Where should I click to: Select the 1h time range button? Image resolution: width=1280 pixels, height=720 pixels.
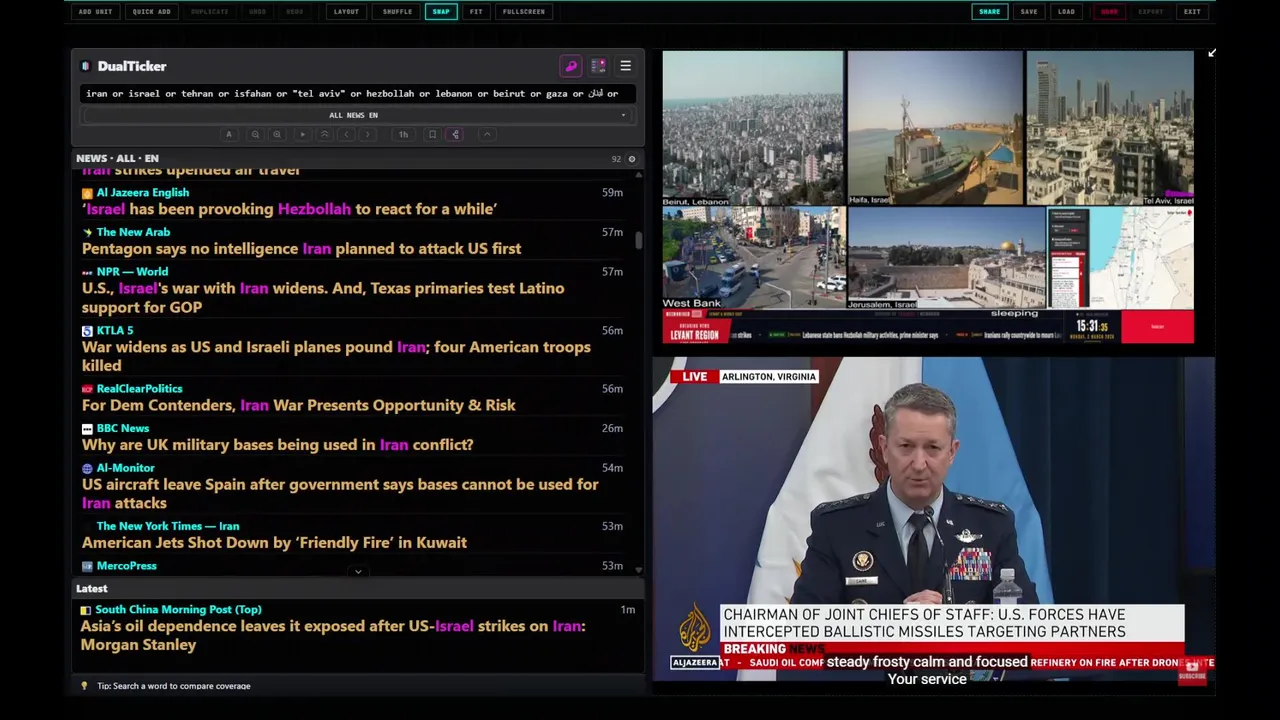coord(403,134)
